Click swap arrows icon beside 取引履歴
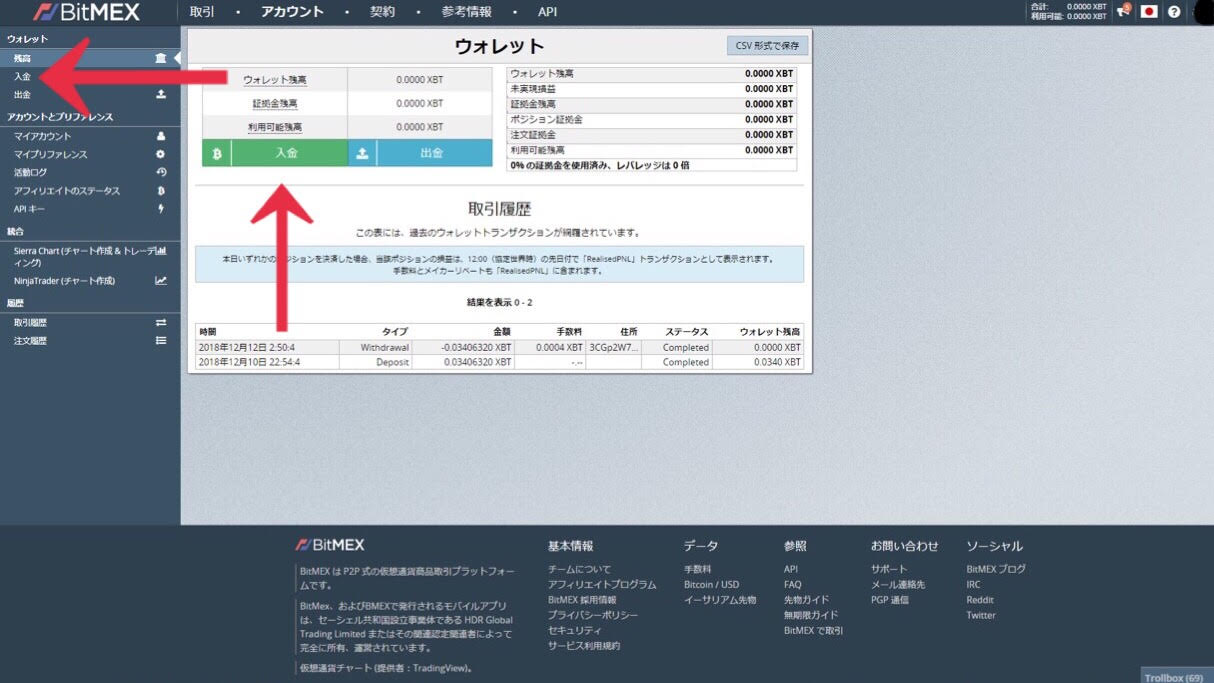 point(161,323)
